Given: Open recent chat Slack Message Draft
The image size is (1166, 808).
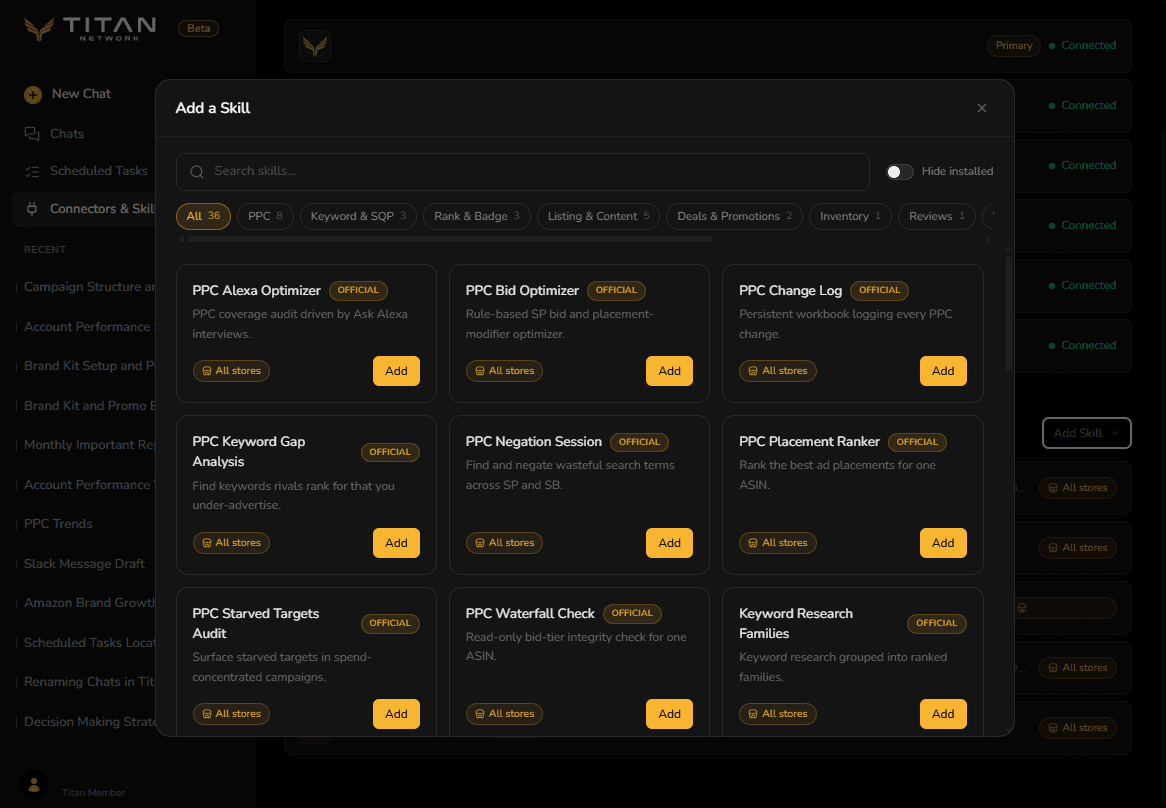Looking at the screenshot, I should pyautogui.click(x=84, y=564).
